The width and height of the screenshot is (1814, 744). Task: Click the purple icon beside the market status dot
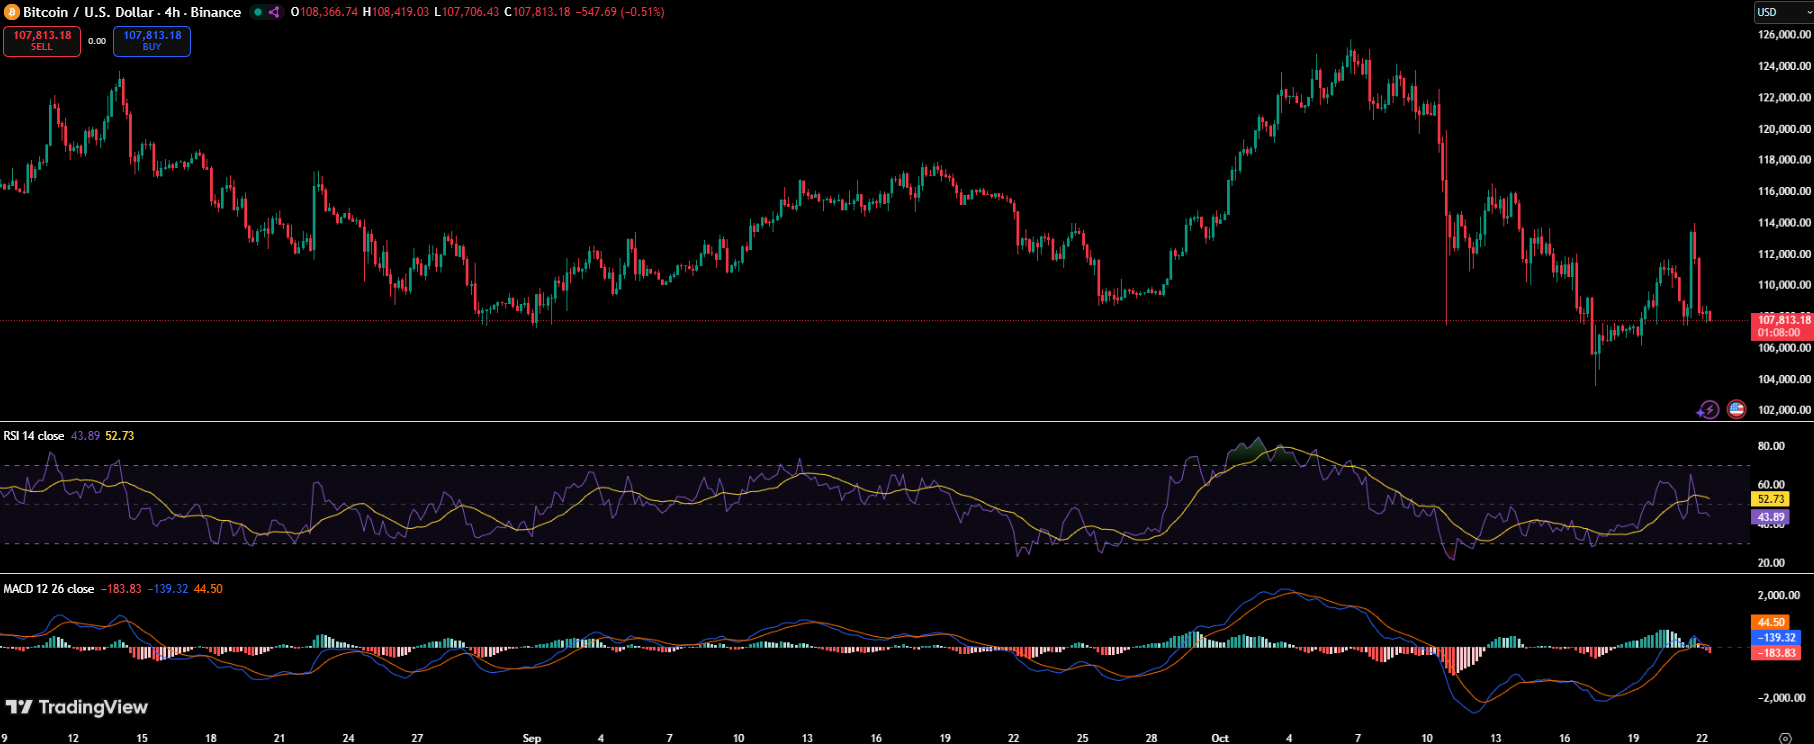(x=274, y=12)
